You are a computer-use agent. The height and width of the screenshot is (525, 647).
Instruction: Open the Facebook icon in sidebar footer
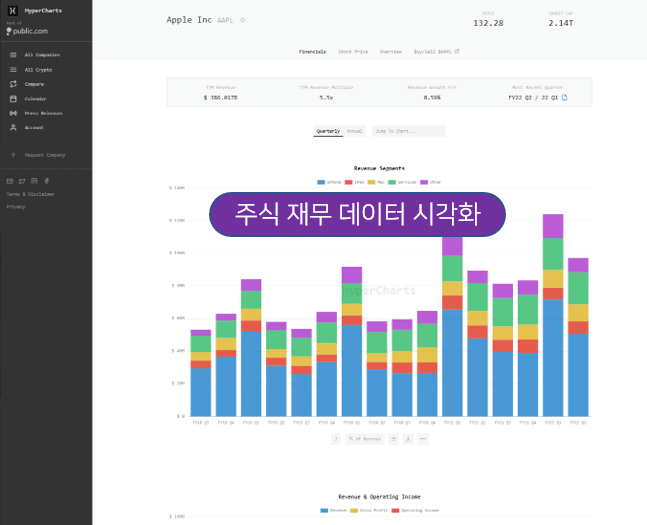[x=47, y=181]
